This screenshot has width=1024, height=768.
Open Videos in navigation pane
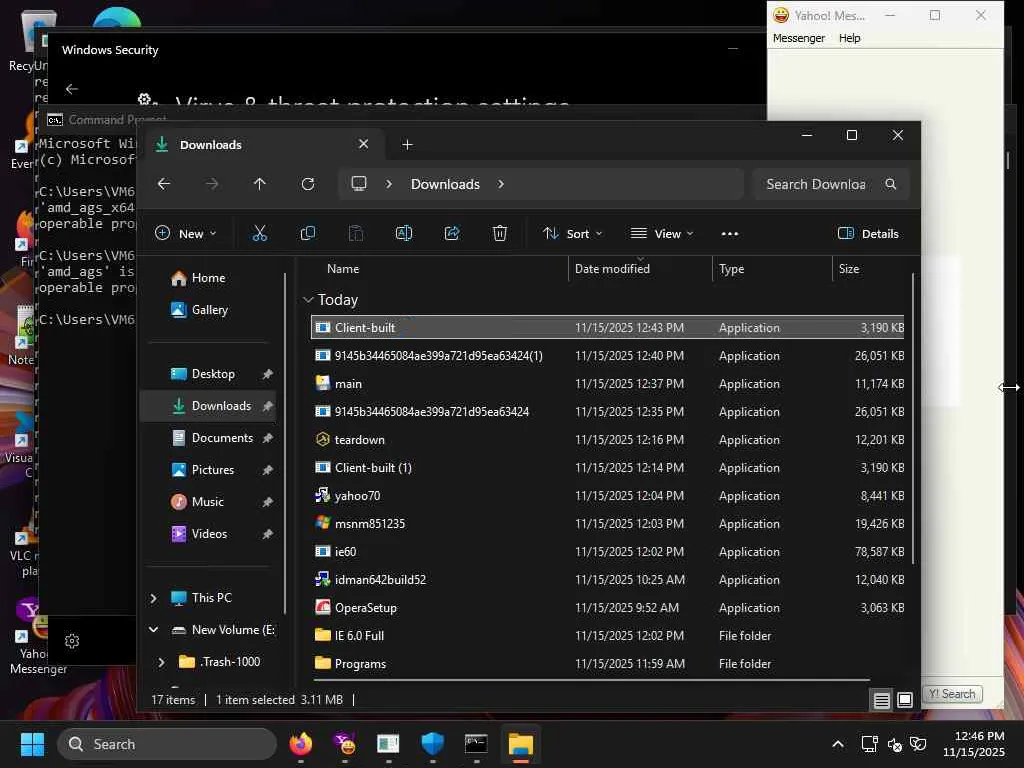pos(209,534)
